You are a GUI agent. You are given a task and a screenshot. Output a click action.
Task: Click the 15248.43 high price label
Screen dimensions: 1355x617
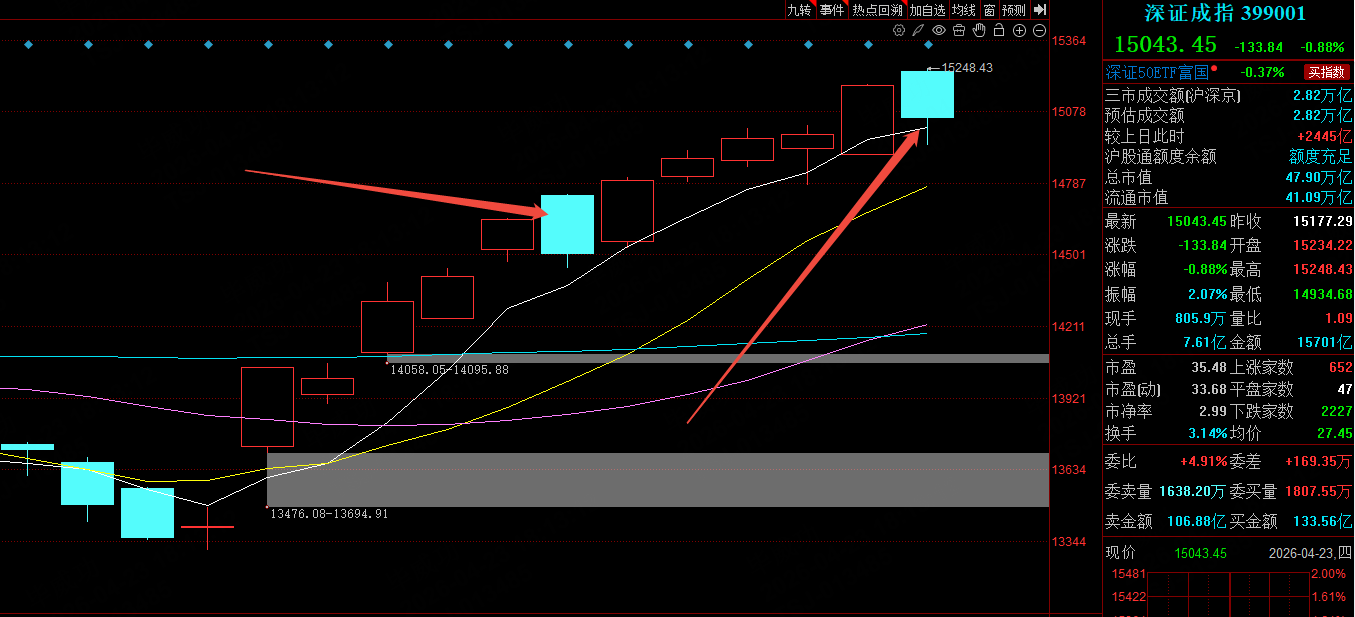(x=966, y=68)
